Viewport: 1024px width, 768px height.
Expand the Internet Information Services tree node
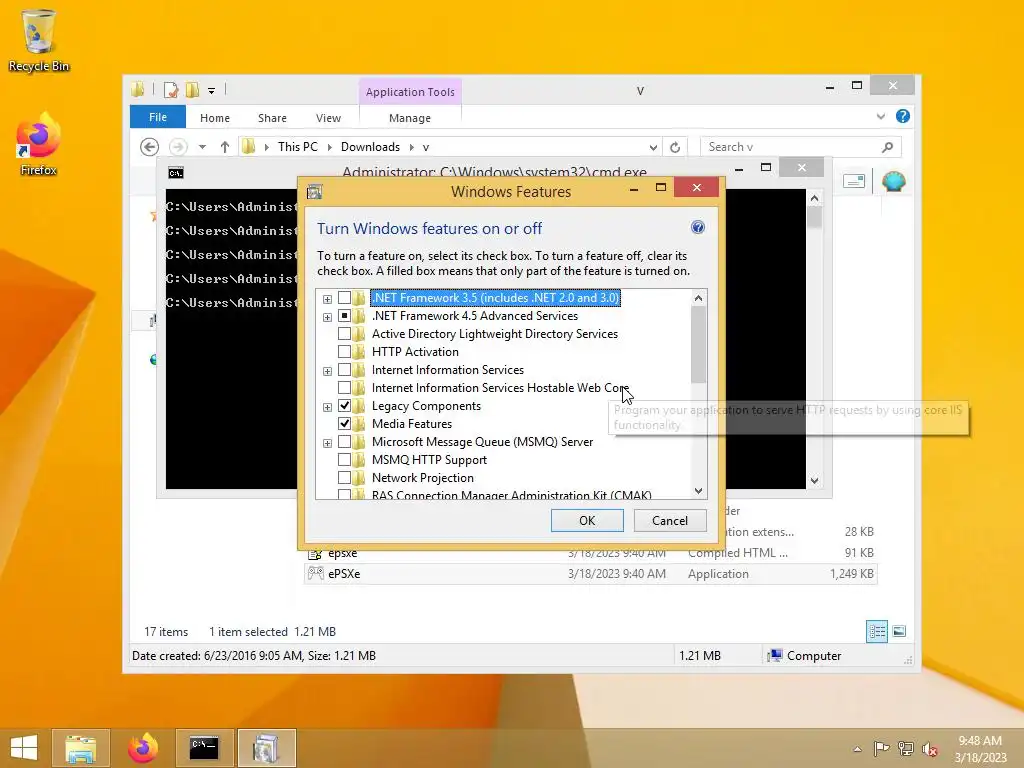click(327, 371)
